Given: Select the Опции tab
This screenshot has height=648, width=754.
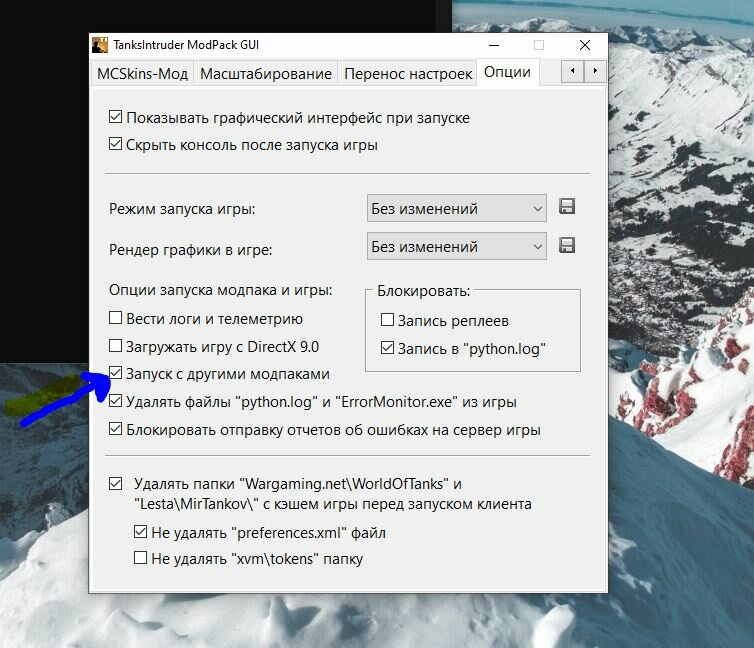Looking at the screenshot, I should [x=507, y=72].
